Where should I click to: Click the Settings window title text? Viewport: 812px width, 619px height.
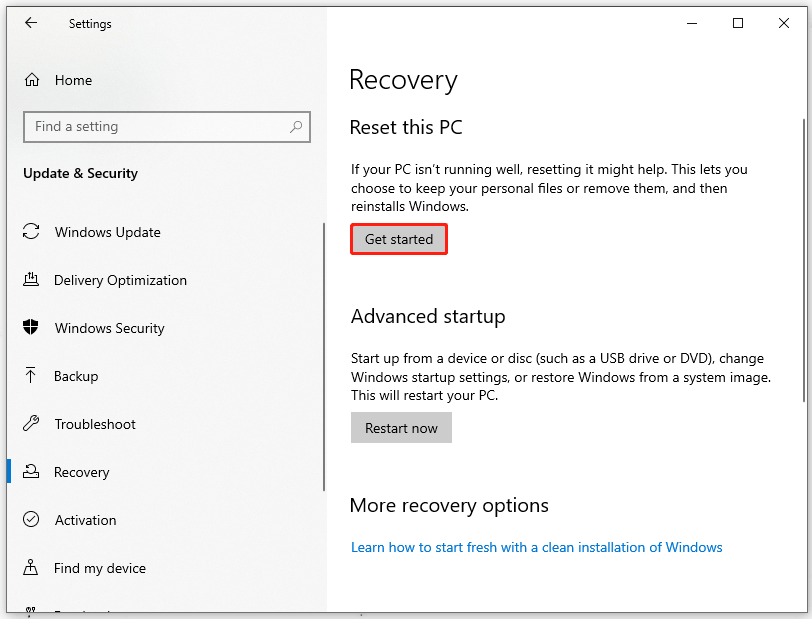pos(90,24)
